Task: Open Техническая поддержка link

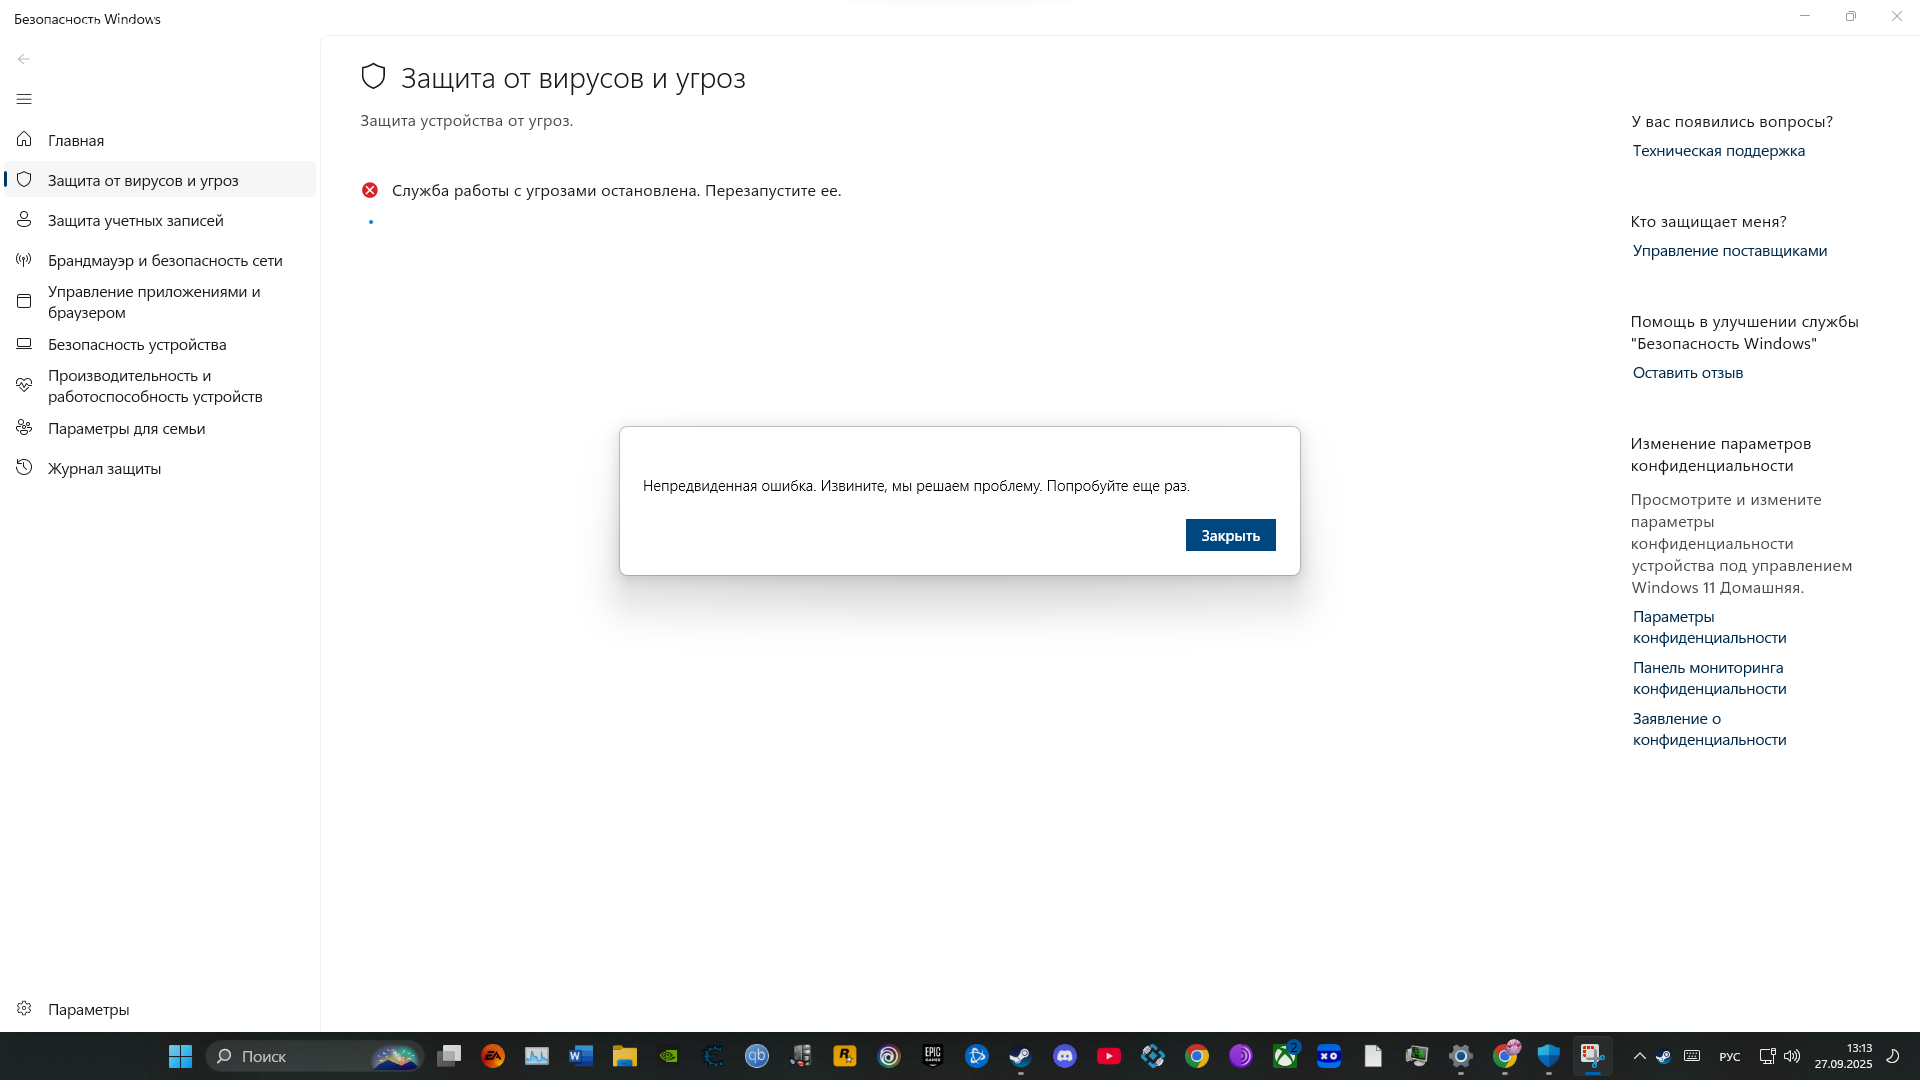Action: point(1718,151)
